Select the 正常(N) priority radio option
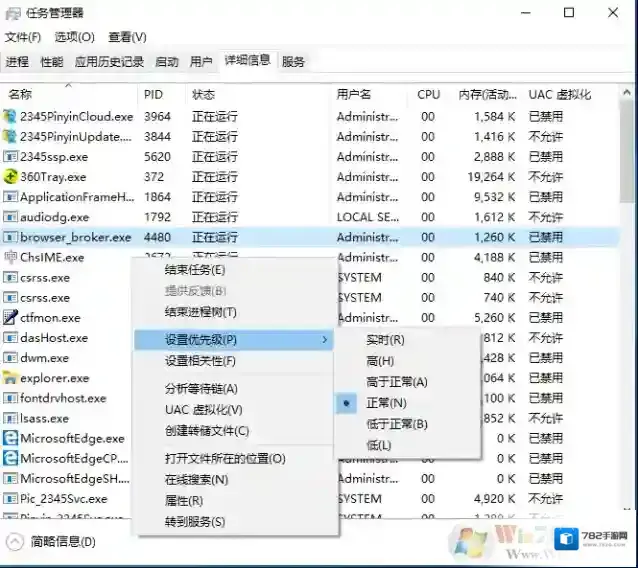The width and height of the screenshot is (638, 568). [346, 403]
